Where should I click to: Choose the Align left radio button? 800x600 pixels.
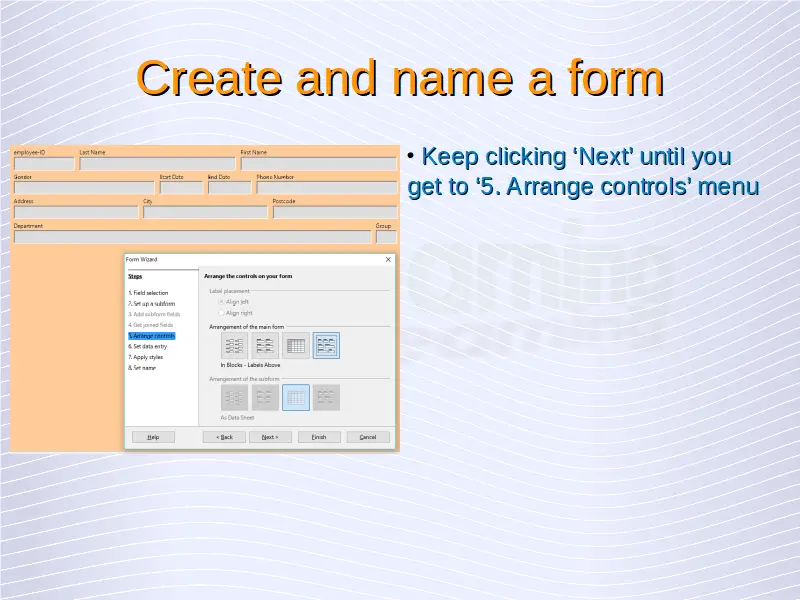pyautogui.click(x=221, y=302)
